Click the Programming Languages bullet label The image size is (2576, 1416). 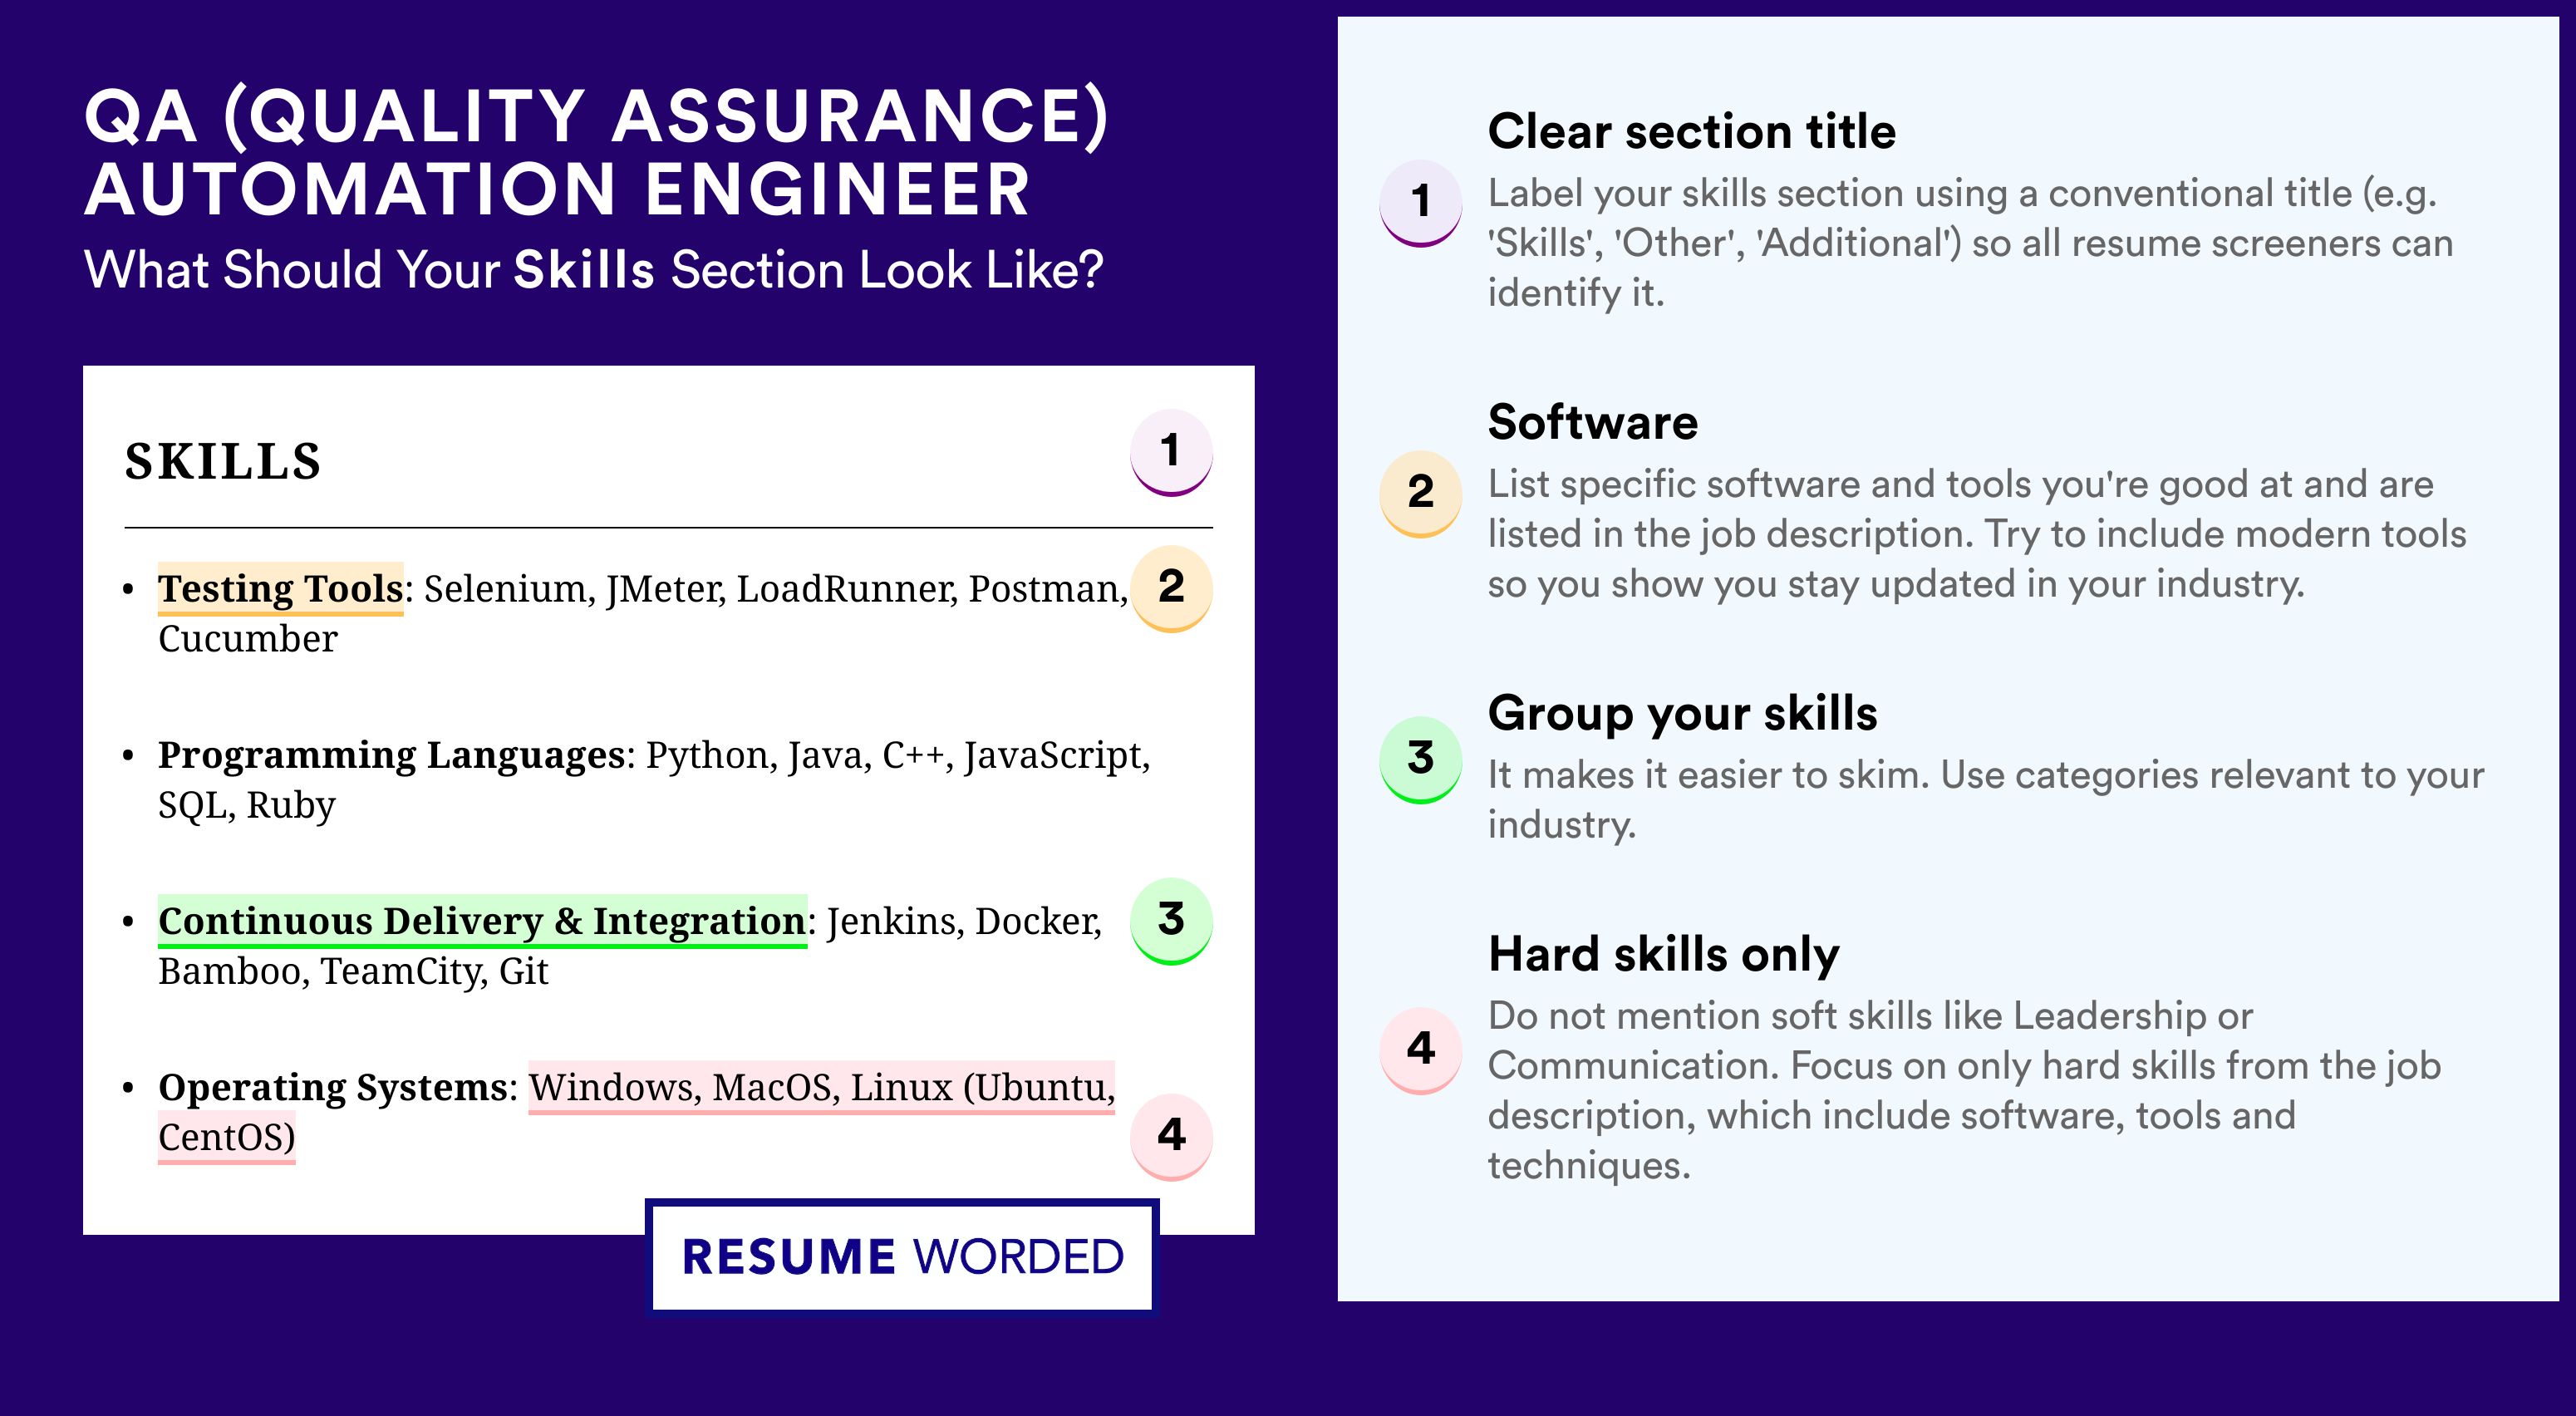(x=392, y=755)
